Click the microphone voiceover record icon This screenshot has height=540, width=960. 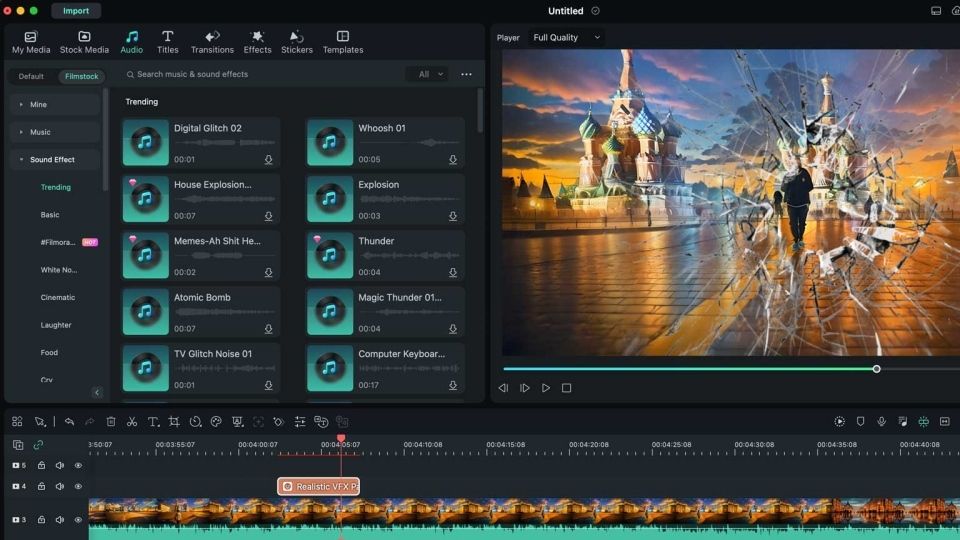tap(881, 422)
